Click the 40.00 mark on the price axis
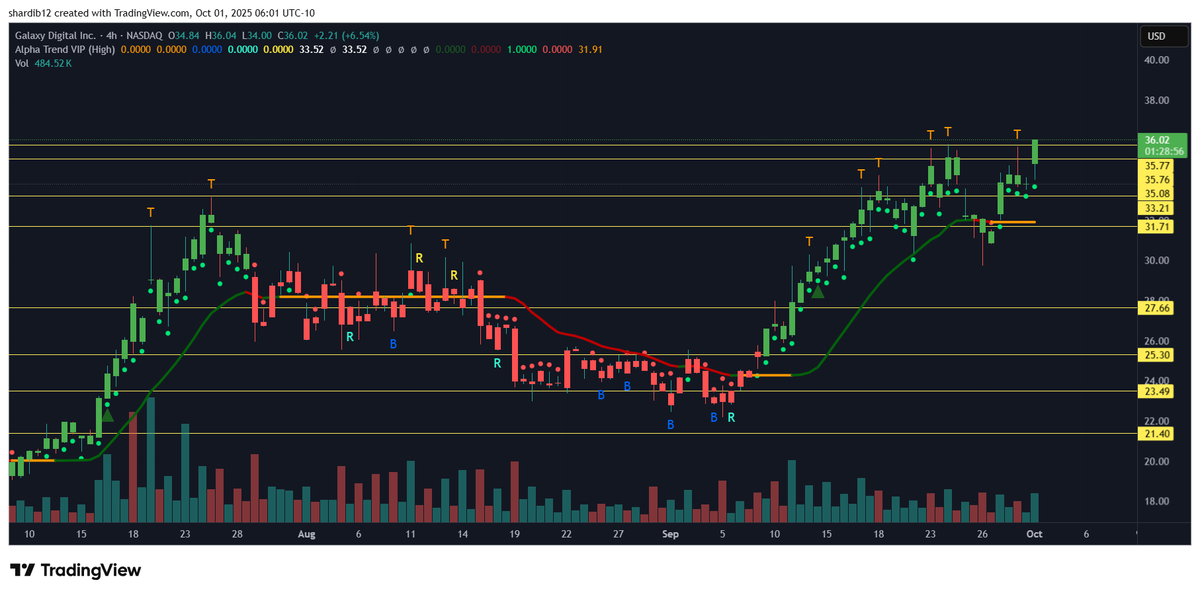The height and width of the screenshot is (595, 1200). pos(1157,60)
